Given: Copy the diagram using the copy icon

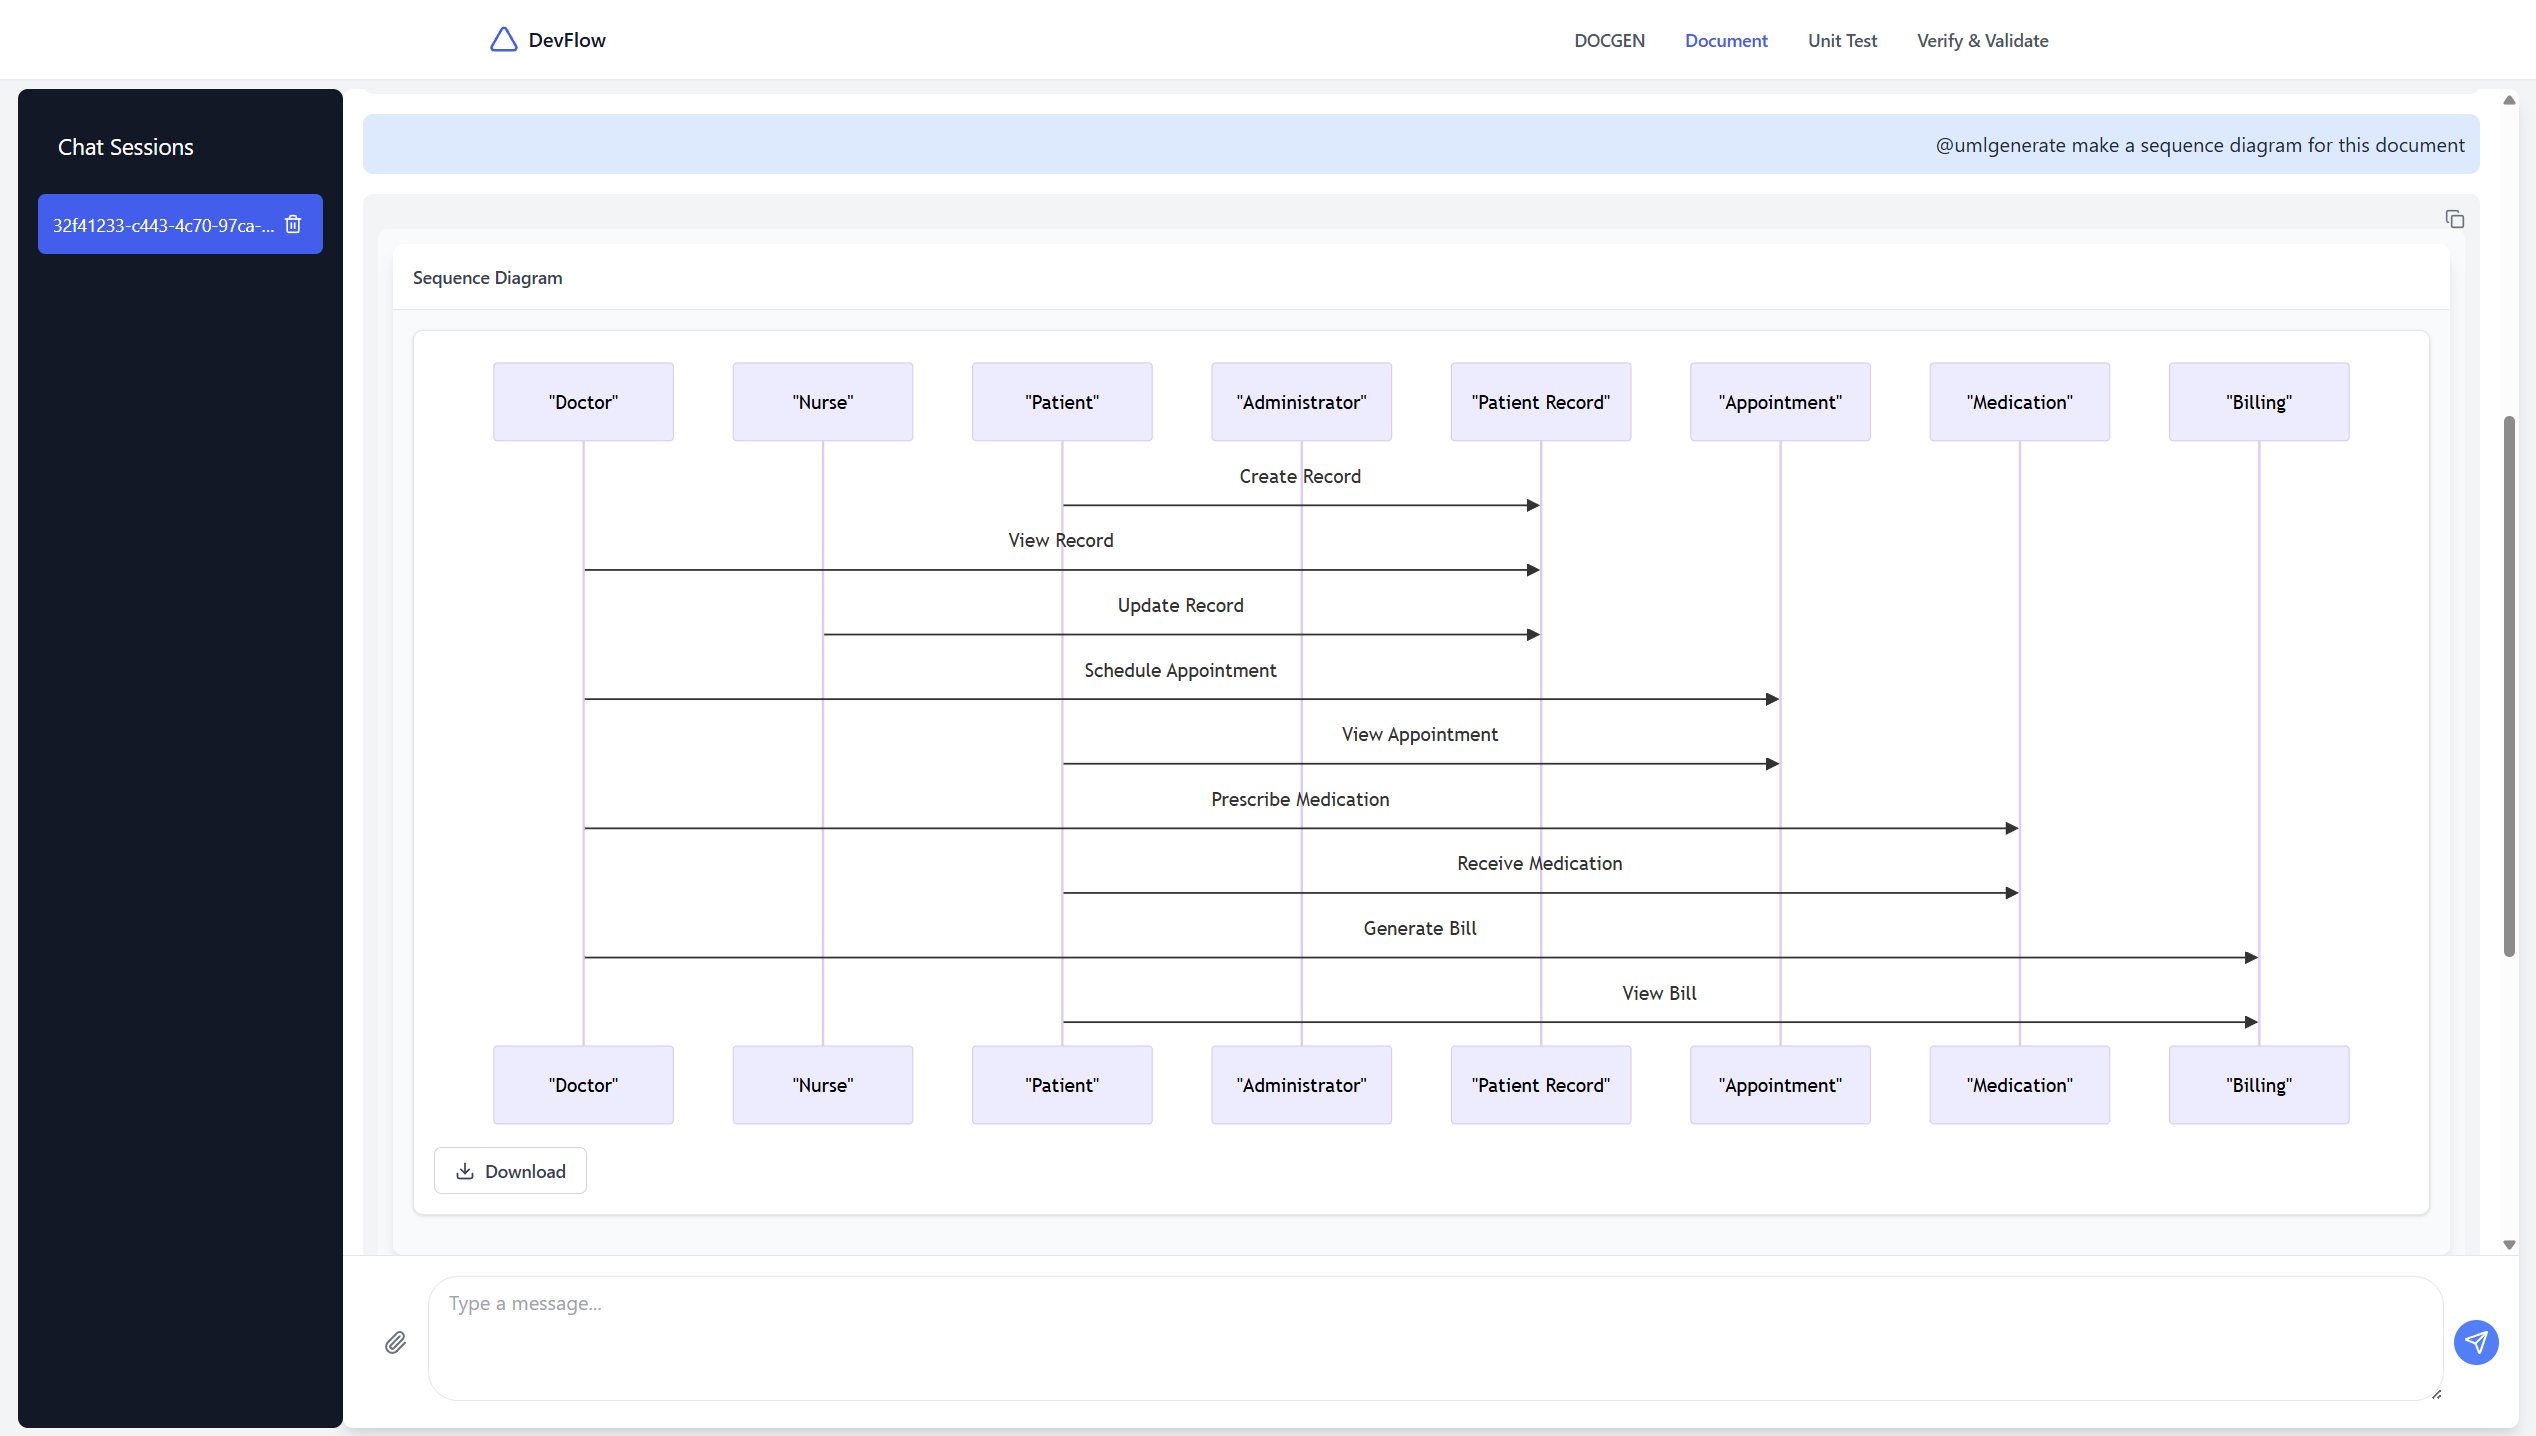Looking at the screenshot, I should 2455,218.
